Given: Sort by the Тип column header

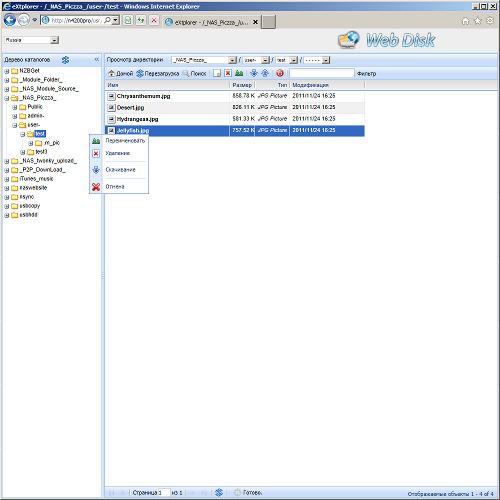Looking at the screenshot, I should click(272, 85).
